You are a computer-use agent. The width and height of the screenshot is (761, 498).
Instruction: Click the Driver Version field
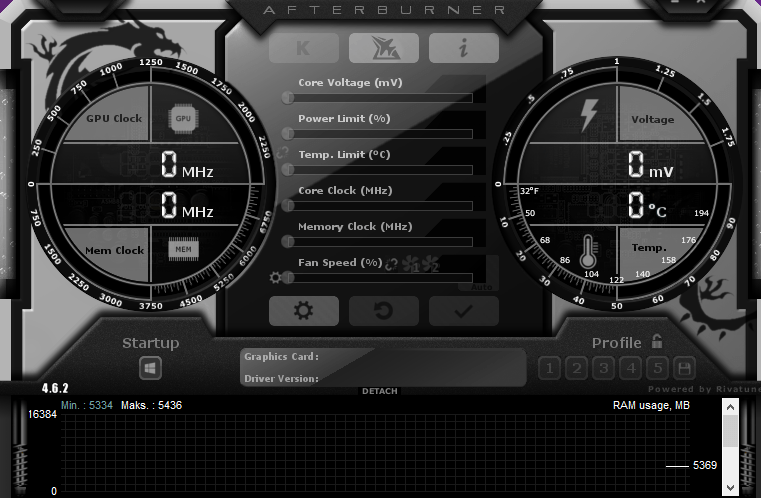383,379
